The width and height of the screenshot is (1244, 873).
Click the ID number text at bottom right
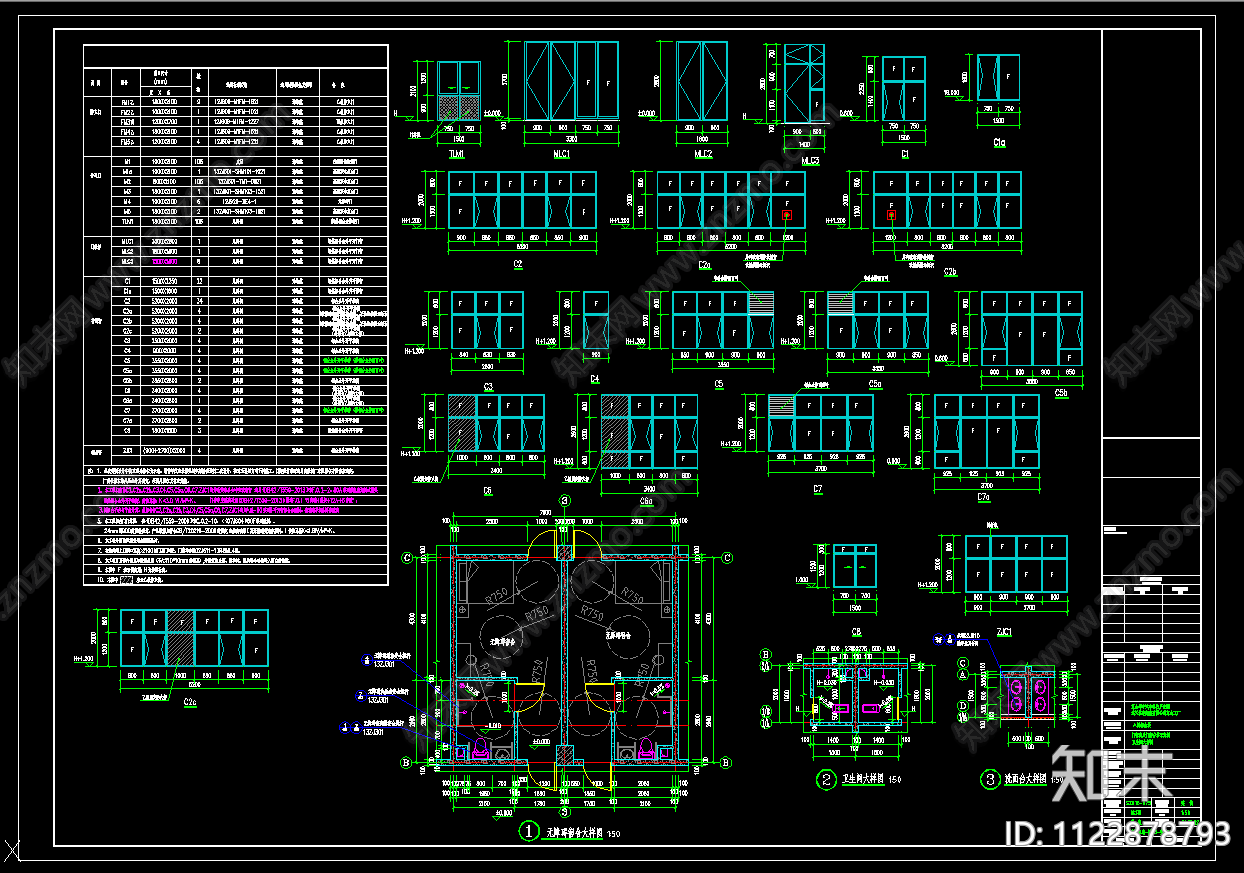(1116, 833)
